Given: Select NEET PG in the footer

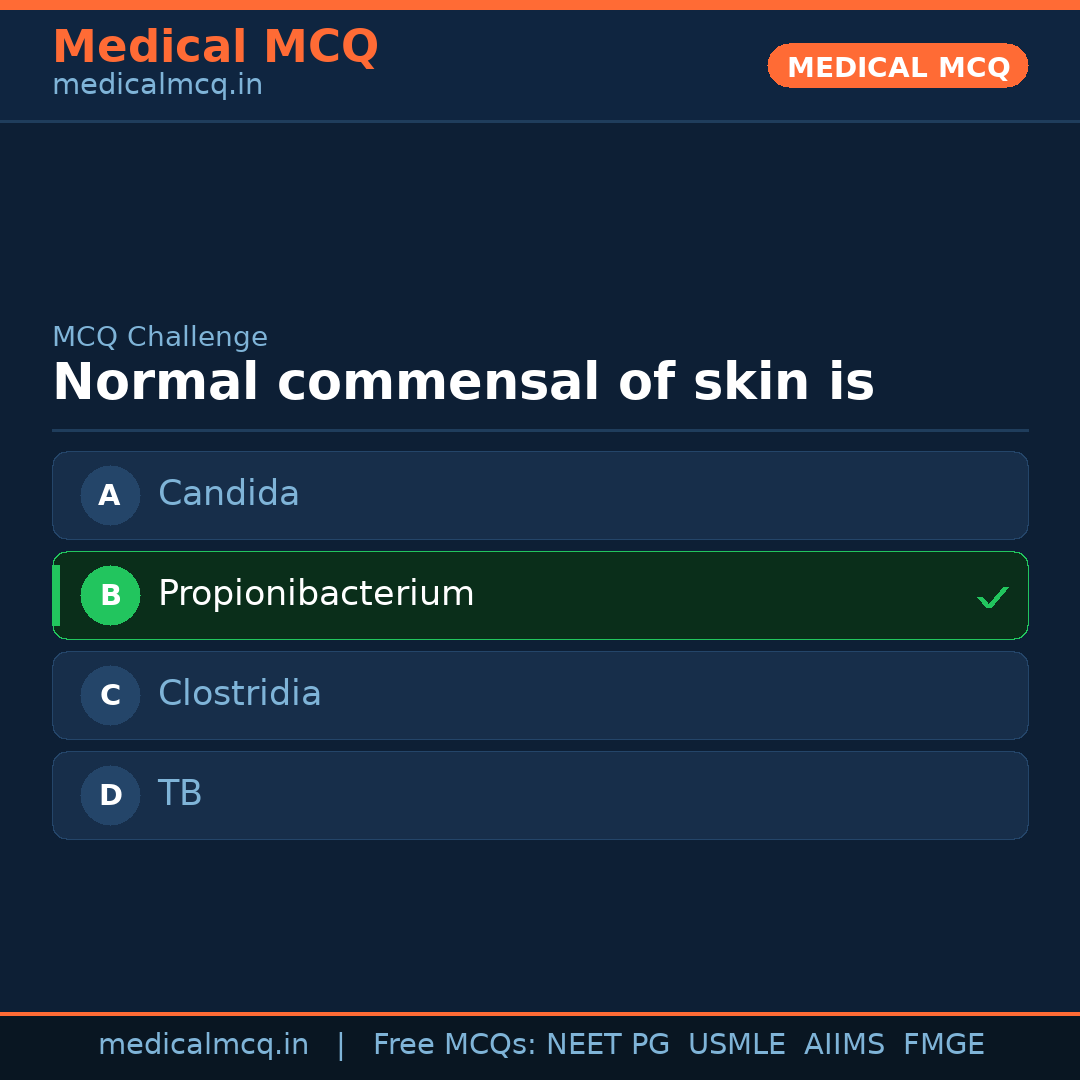Looking at the screenshot, I should (608, 1045).
